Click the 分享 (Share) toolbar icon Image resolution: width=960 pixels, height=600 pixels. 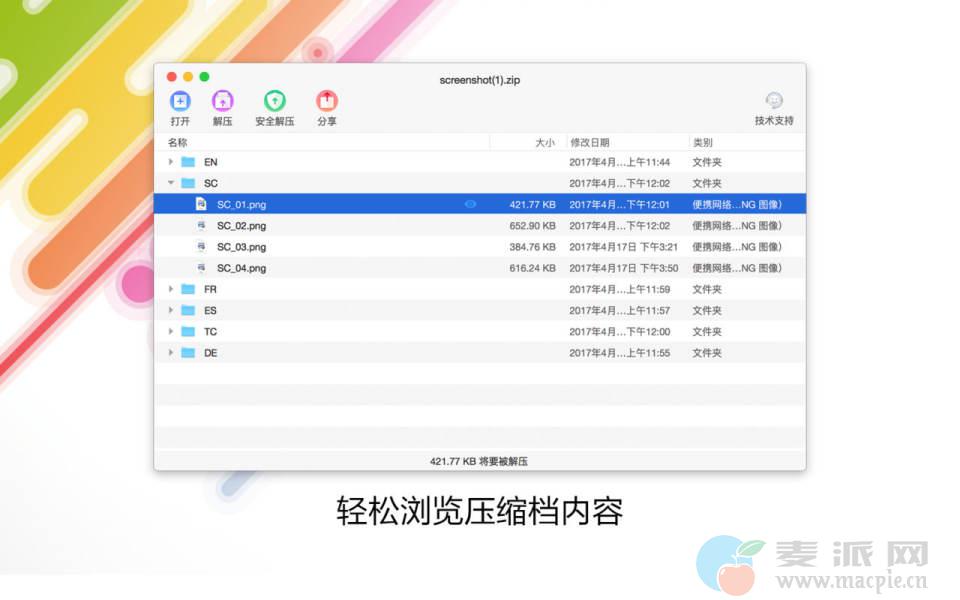click(x=326, y=101)
